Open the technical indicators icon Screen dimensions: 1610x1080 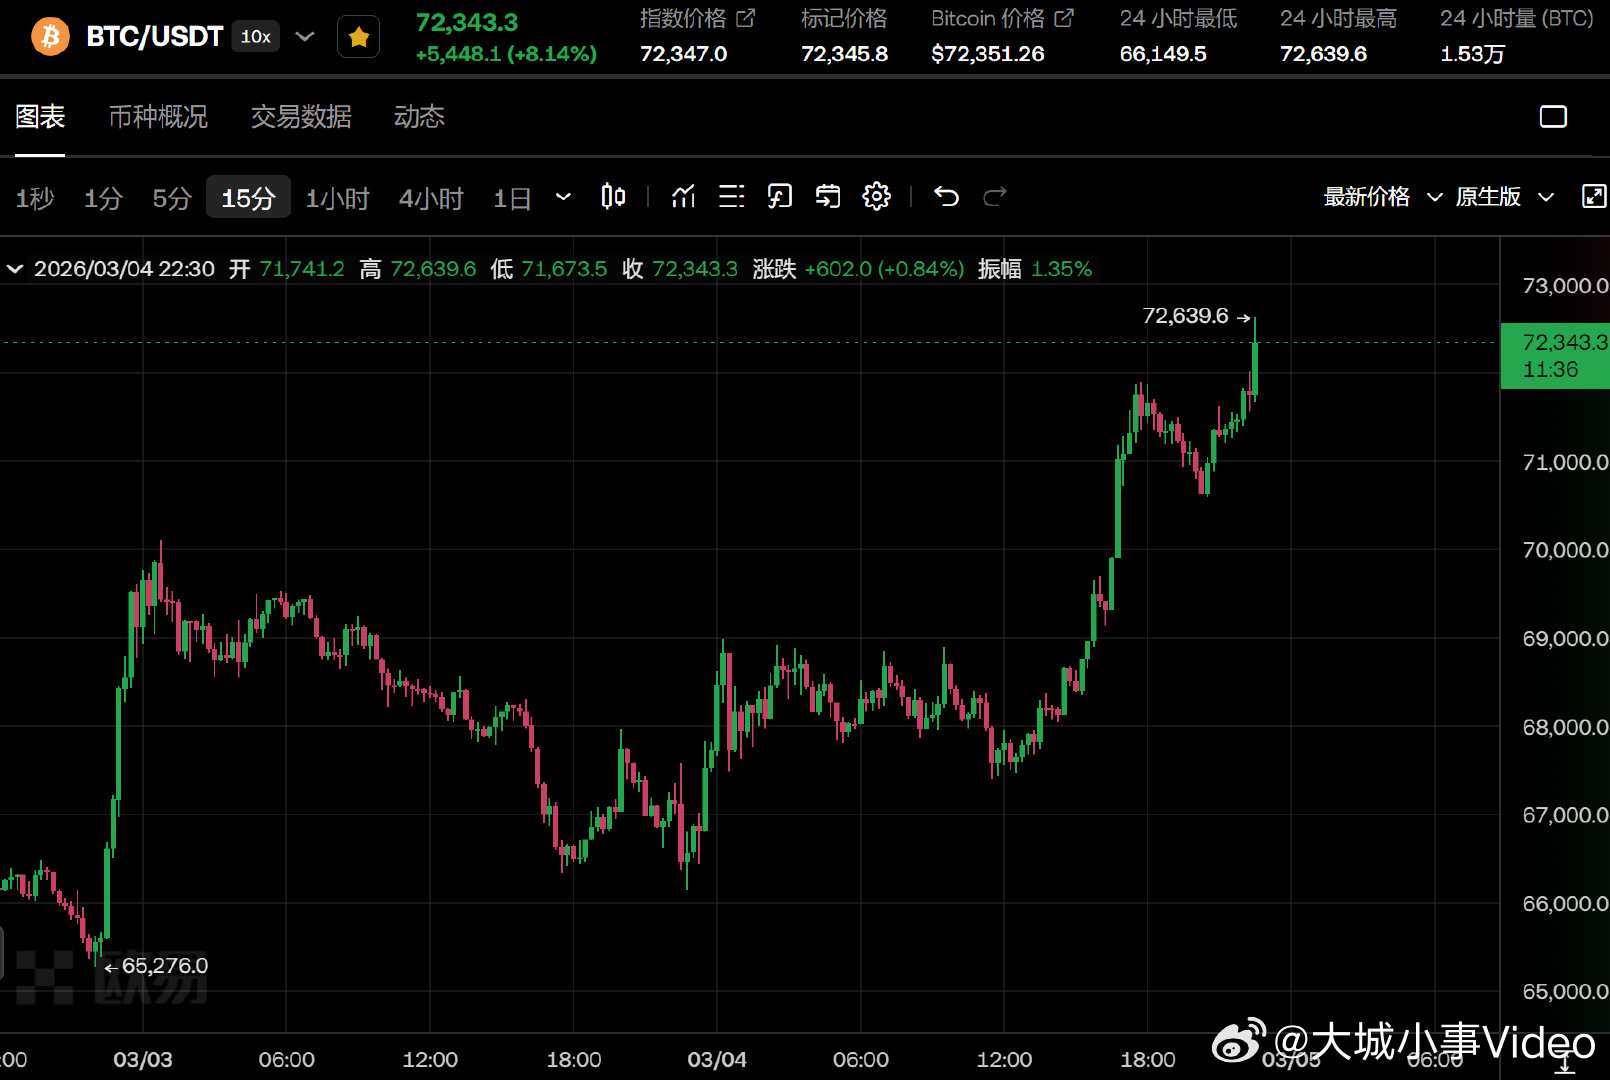pos(683,197)
